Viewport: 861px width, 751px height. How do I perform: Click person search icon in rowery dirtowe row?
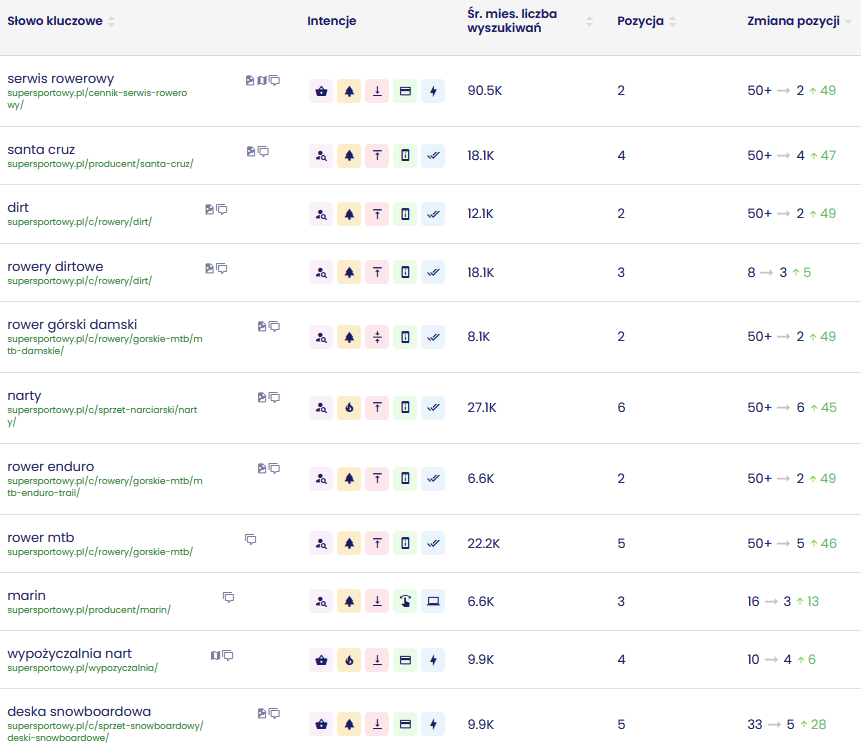point(321,272)
